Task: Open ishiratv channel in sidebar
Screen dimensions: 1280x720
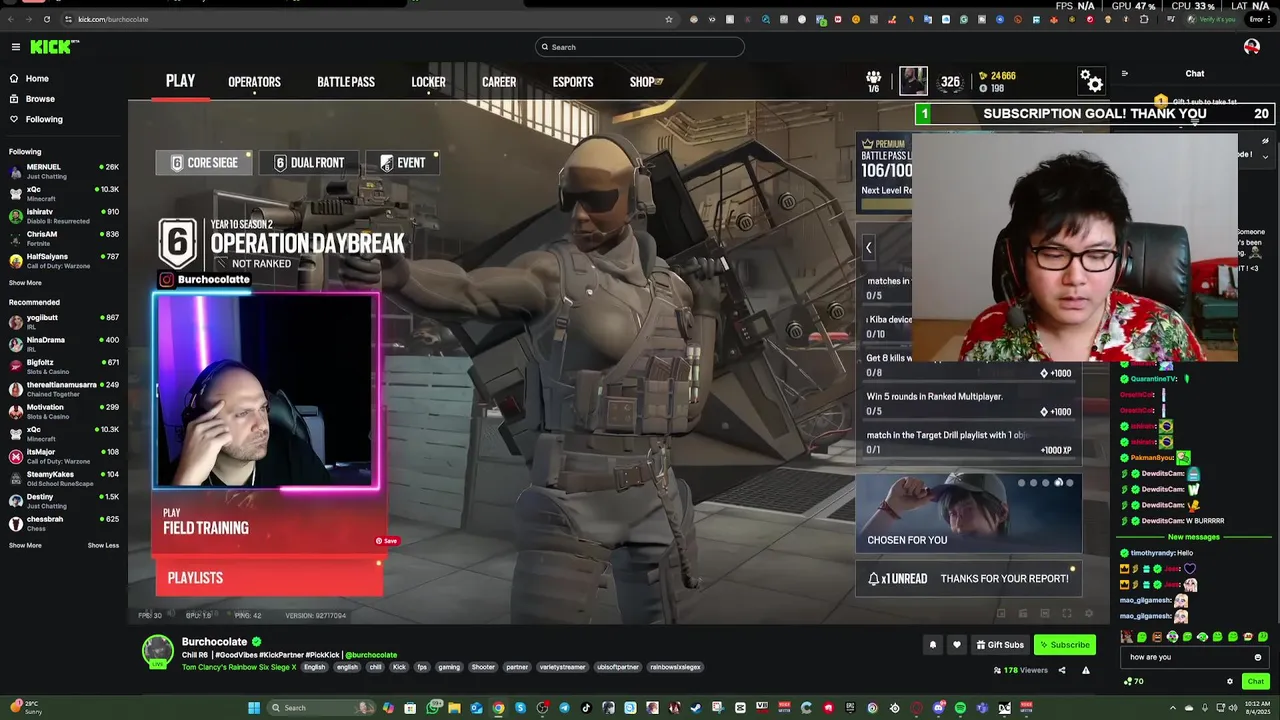Action: pos(64,216)
